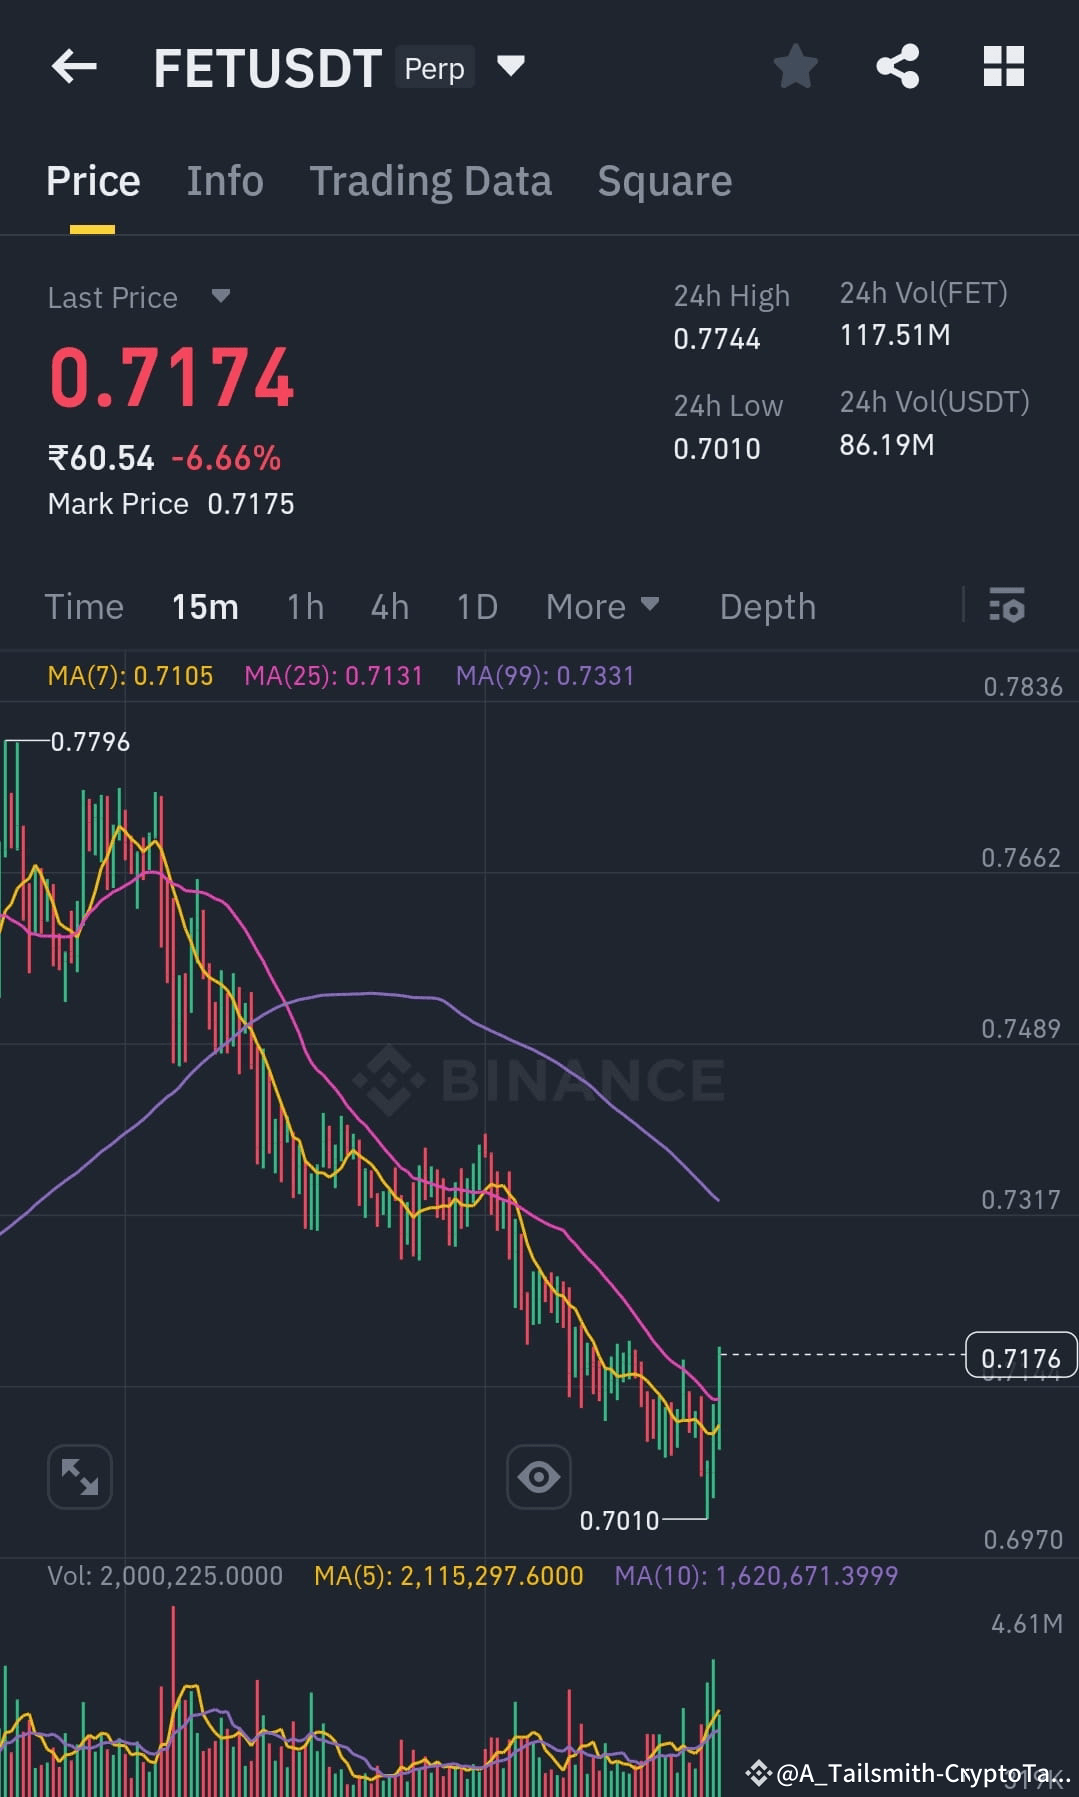Open the Depth chart view
This screenshot has height=1797, width=1079.
768,606
